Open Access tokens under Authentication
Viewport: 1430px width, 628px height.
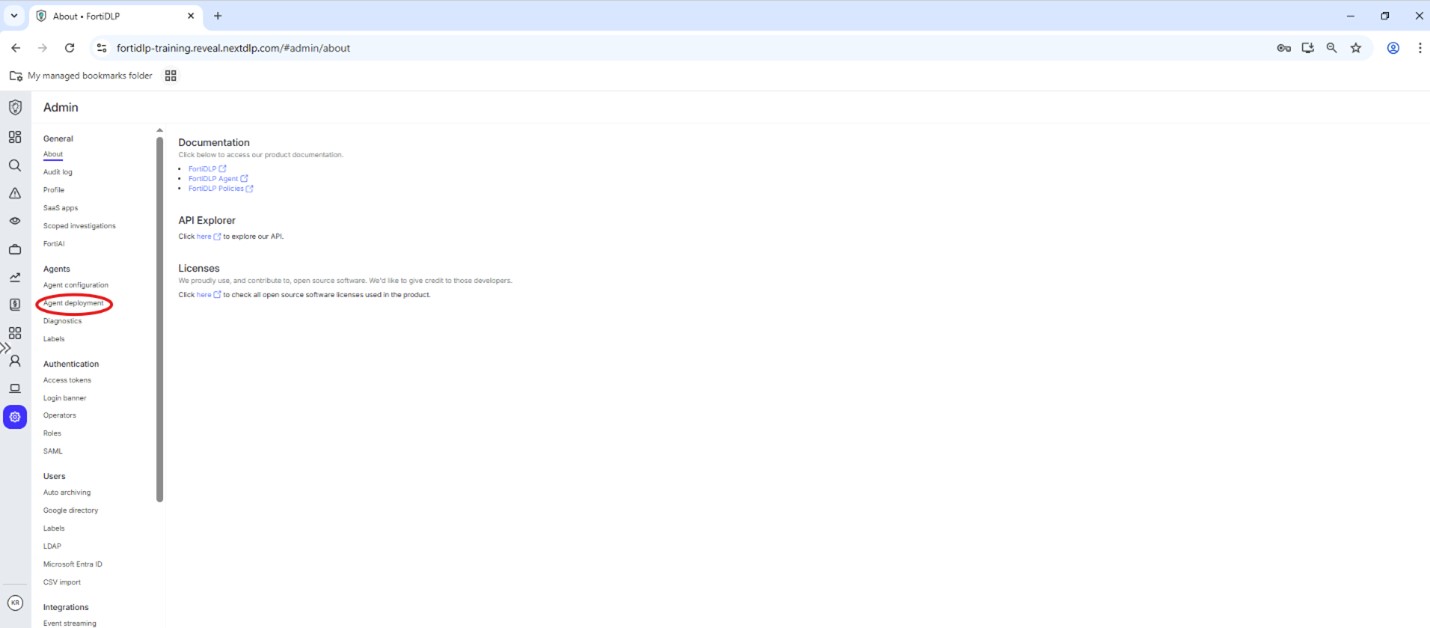tap(67, 380)
